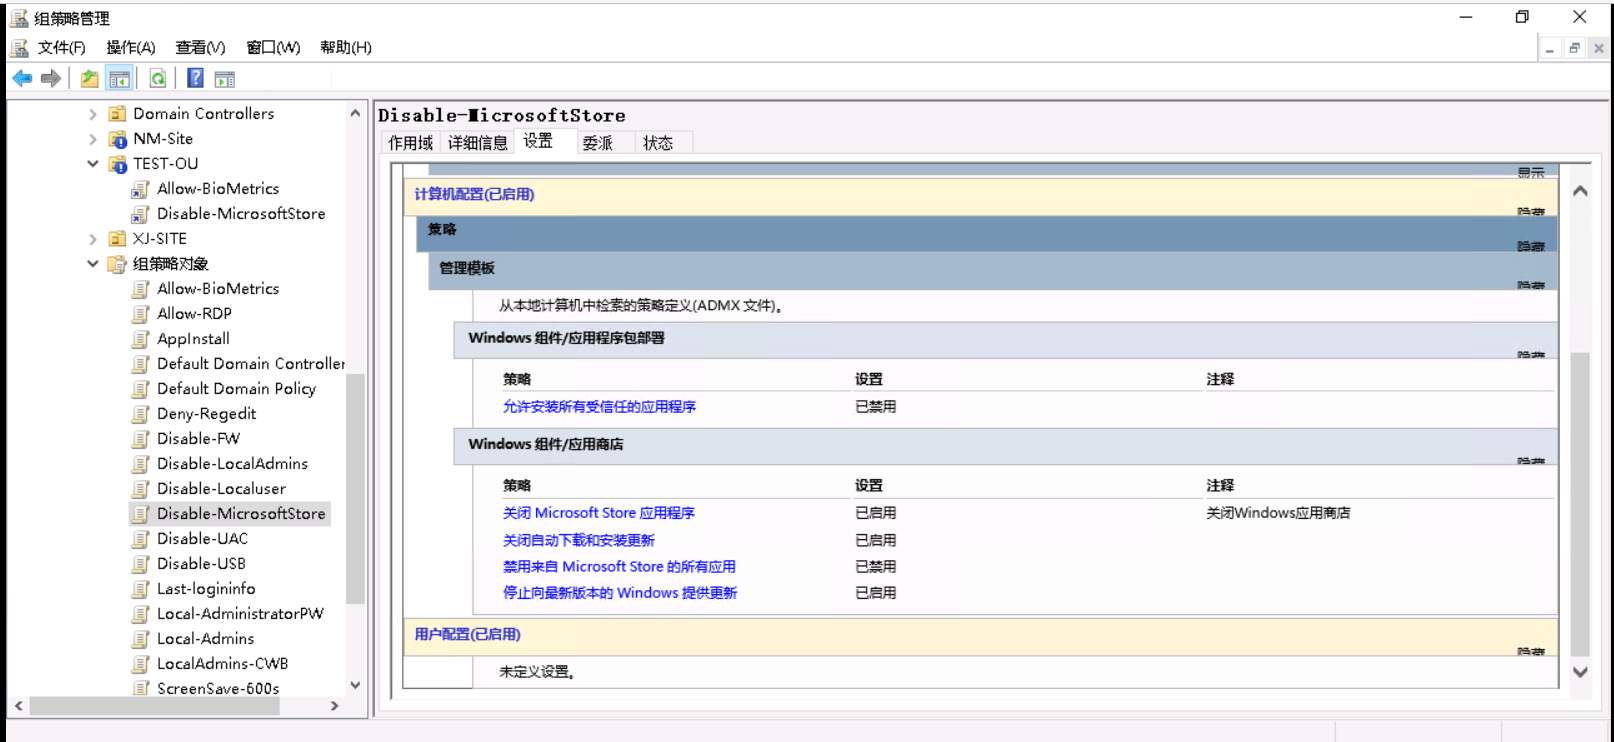Click the console icon in the title bar

coord(19,18)
